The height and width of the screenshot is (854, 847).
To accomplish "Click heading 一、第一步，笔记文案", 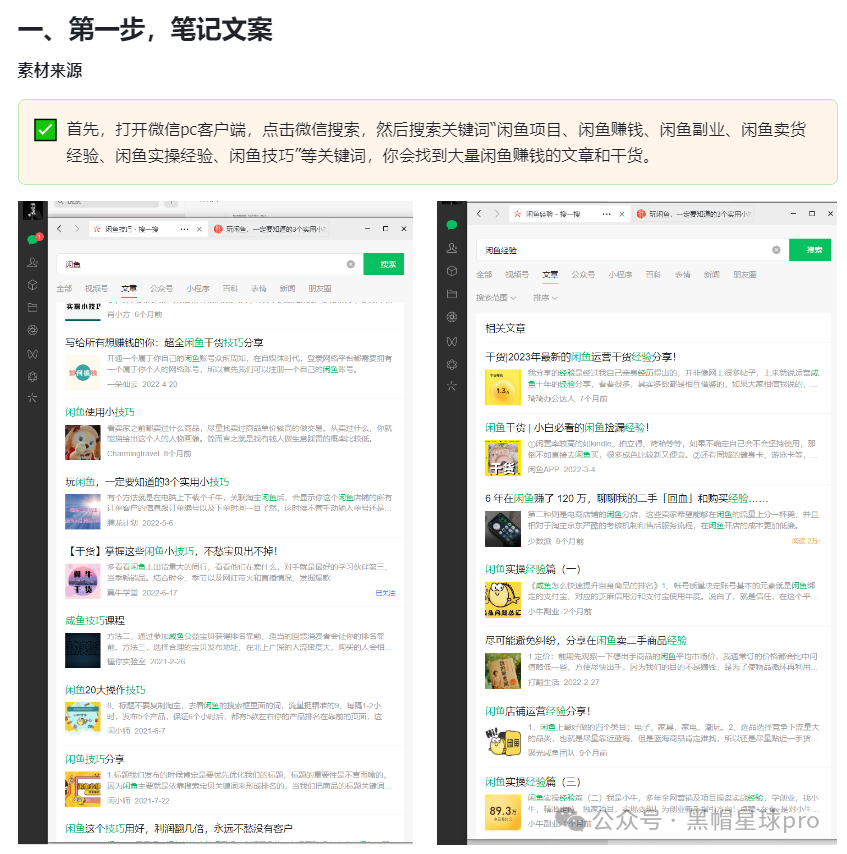I will [x=145, y=29].
